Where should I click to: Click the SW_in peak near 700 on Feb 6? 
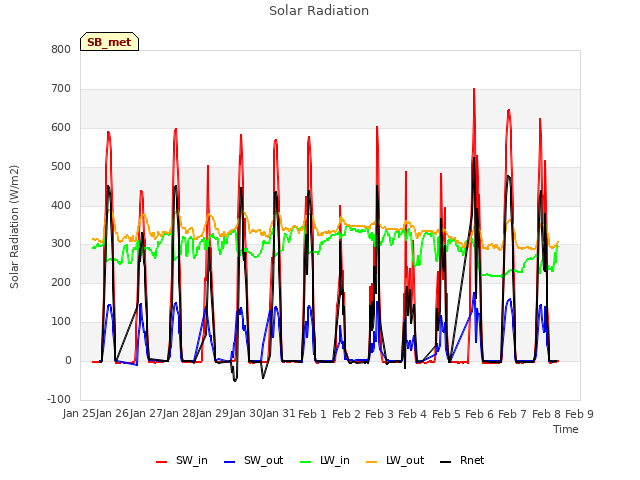point(474,89)
